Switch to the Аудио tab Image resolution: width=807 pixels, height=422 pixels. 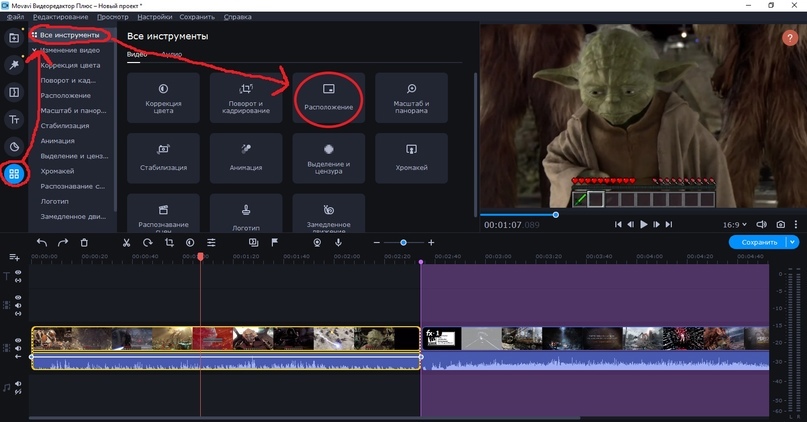click(x=171, y=54)
